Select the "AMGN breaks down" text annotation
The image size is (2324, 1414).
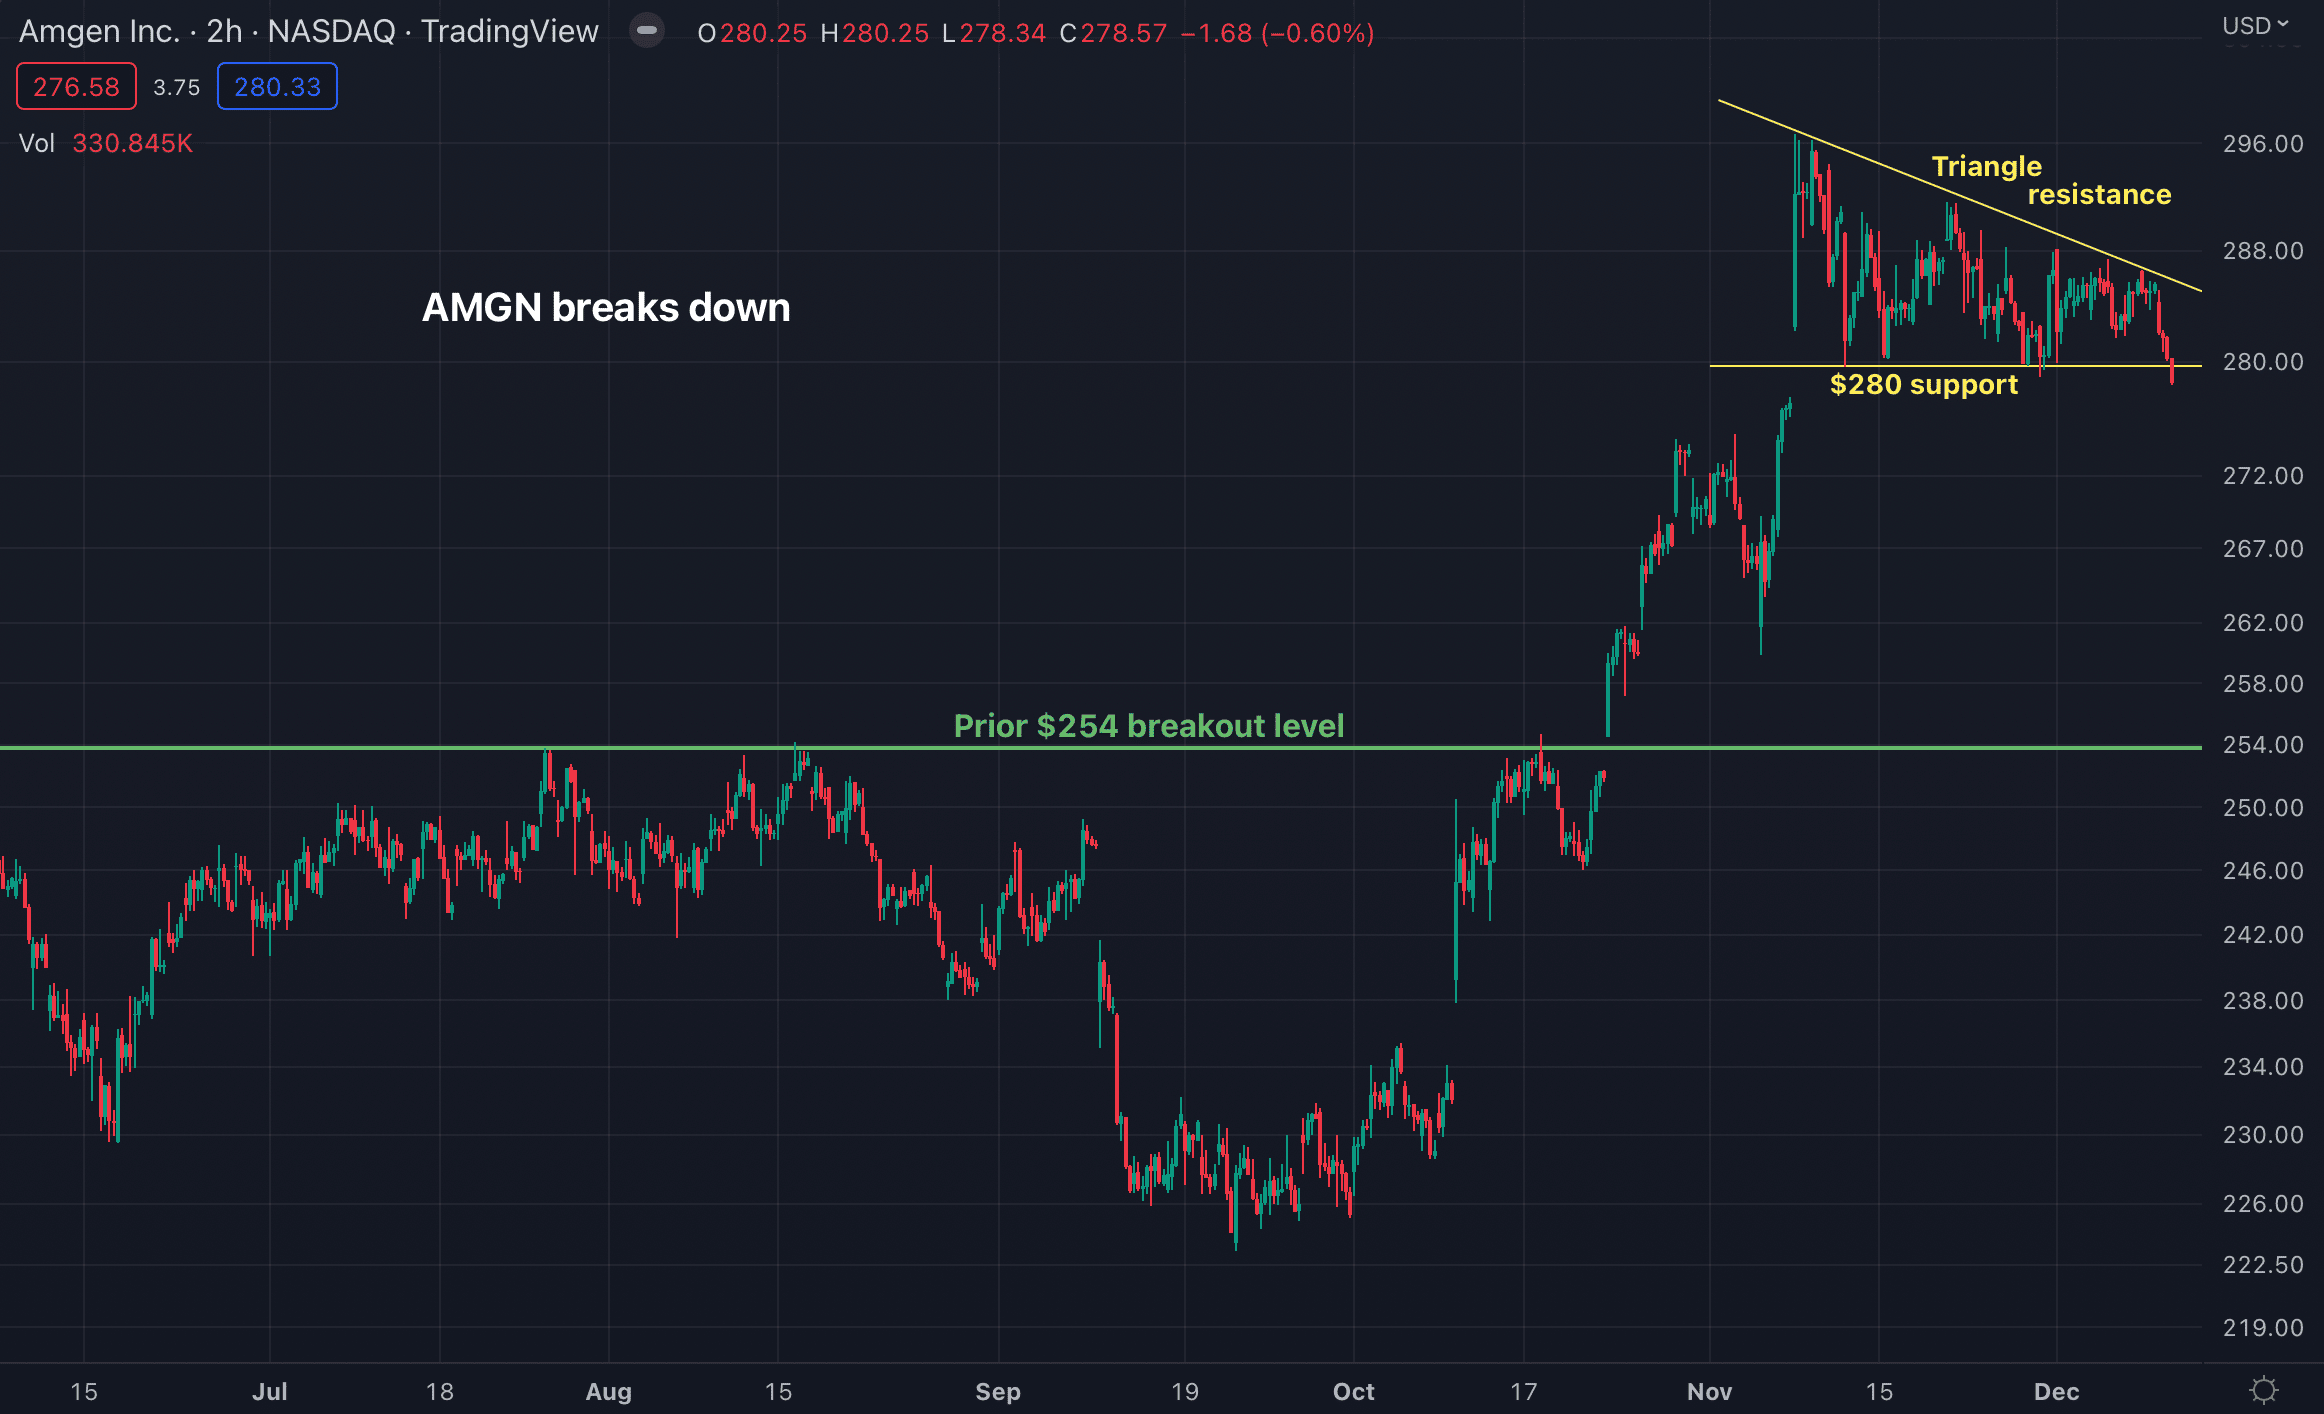(x=606, y=307)
